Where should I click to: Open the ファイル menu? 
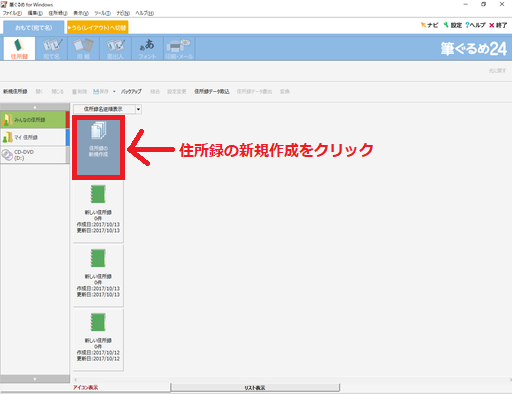[12, 13]
